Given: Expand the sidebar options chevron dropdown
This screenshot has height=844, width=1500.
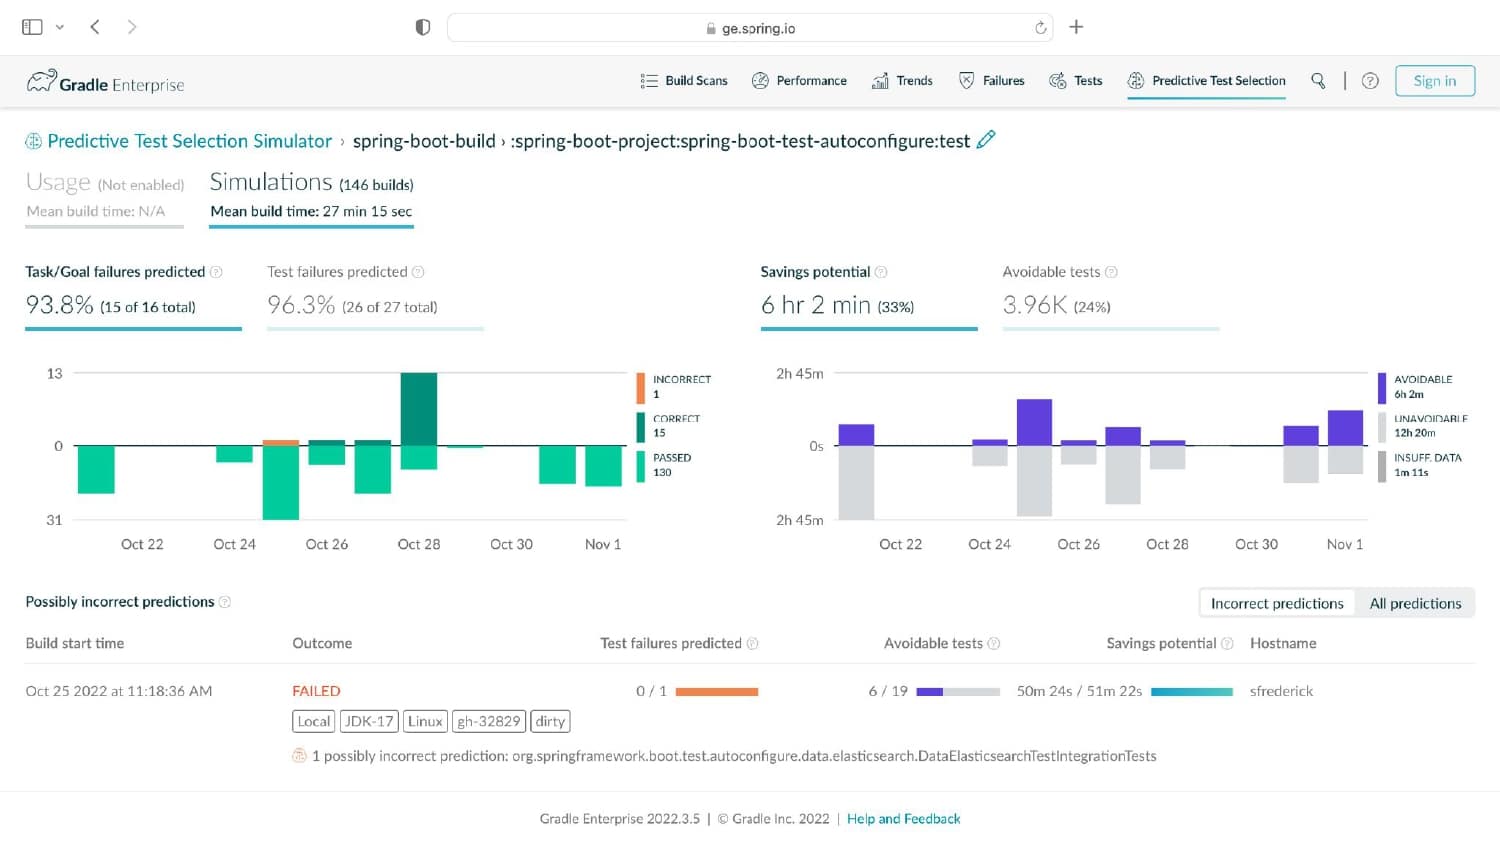Looking at the screenshot, I should pos(60,27).
